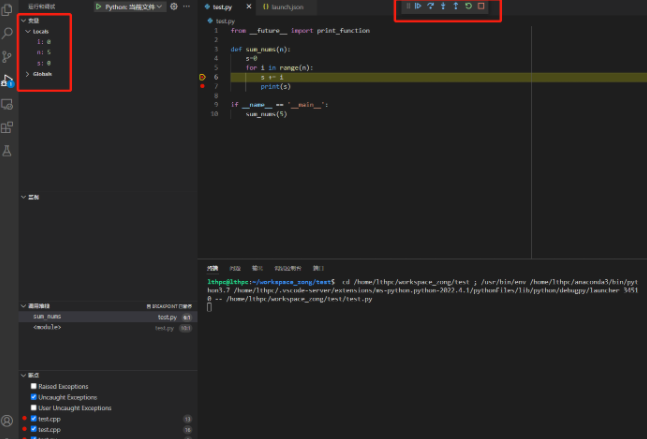Click the Step Out debug icon
647x439 pixels.
[x=456, y=6]
